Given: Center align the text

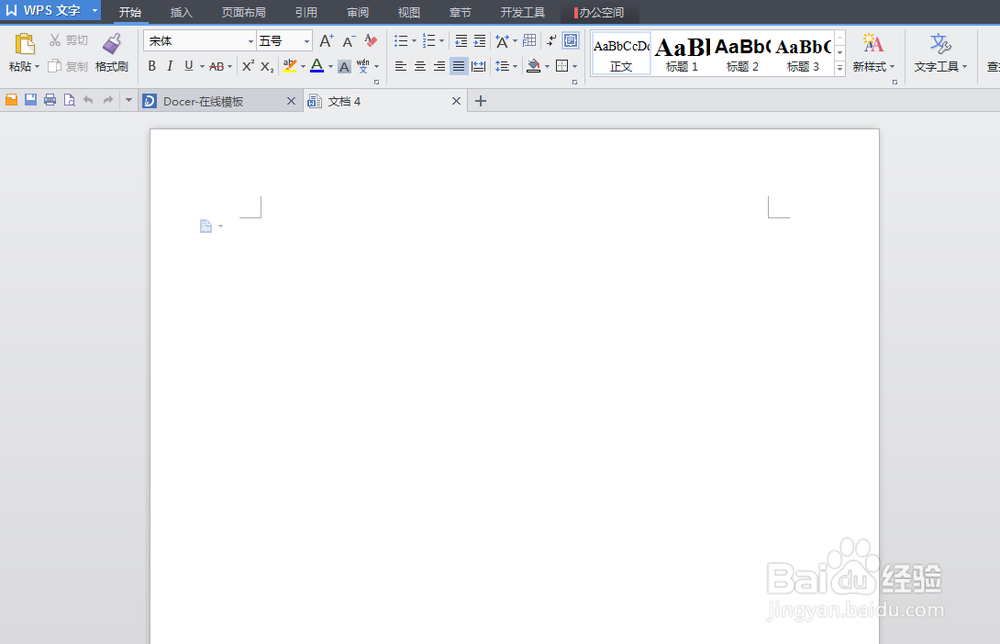Looking at the screenshot, I should pyautogui.click(x=420, y=66).
